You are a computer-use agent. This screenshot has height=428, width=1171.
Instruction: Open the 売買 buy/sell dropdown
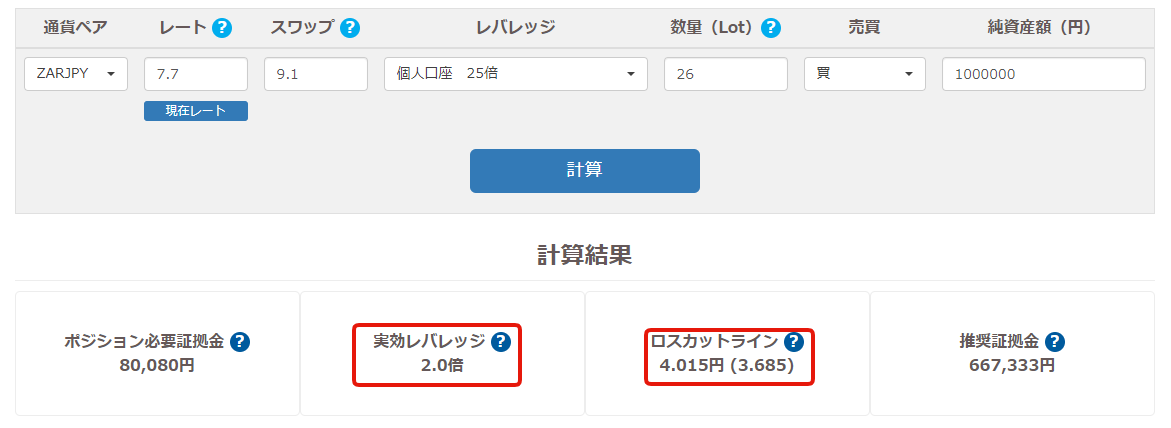tap(864, 74)
